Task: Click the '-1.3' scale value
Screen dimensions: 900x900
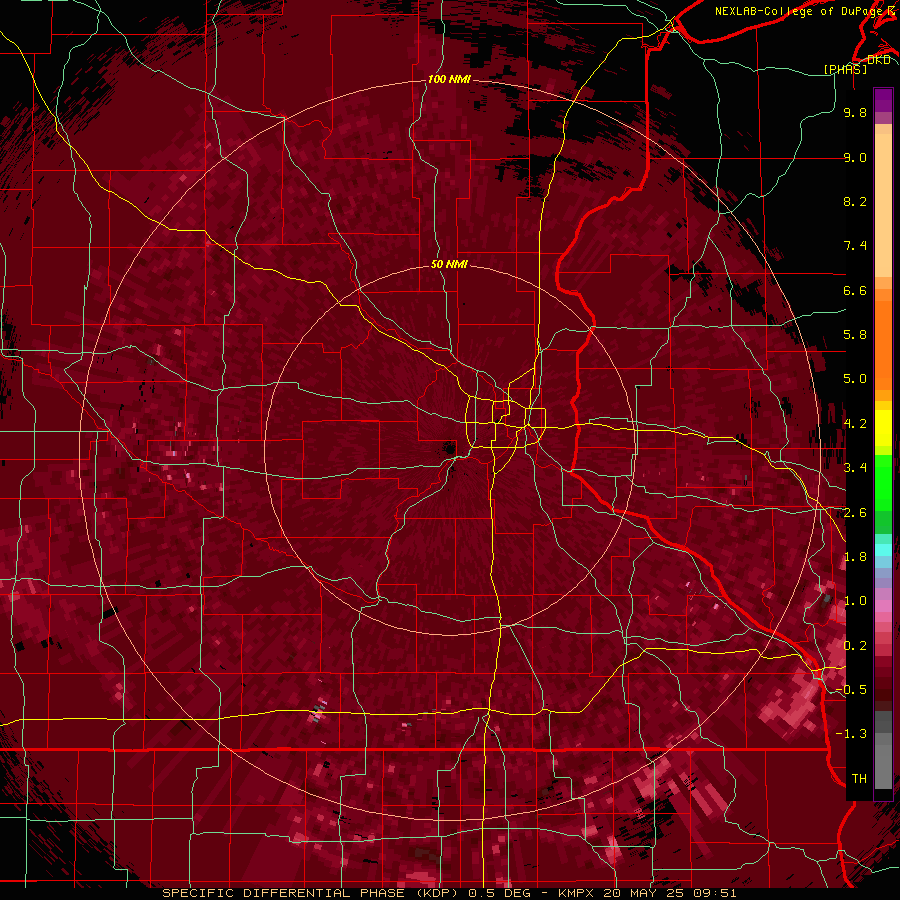Action: [852, 734]
